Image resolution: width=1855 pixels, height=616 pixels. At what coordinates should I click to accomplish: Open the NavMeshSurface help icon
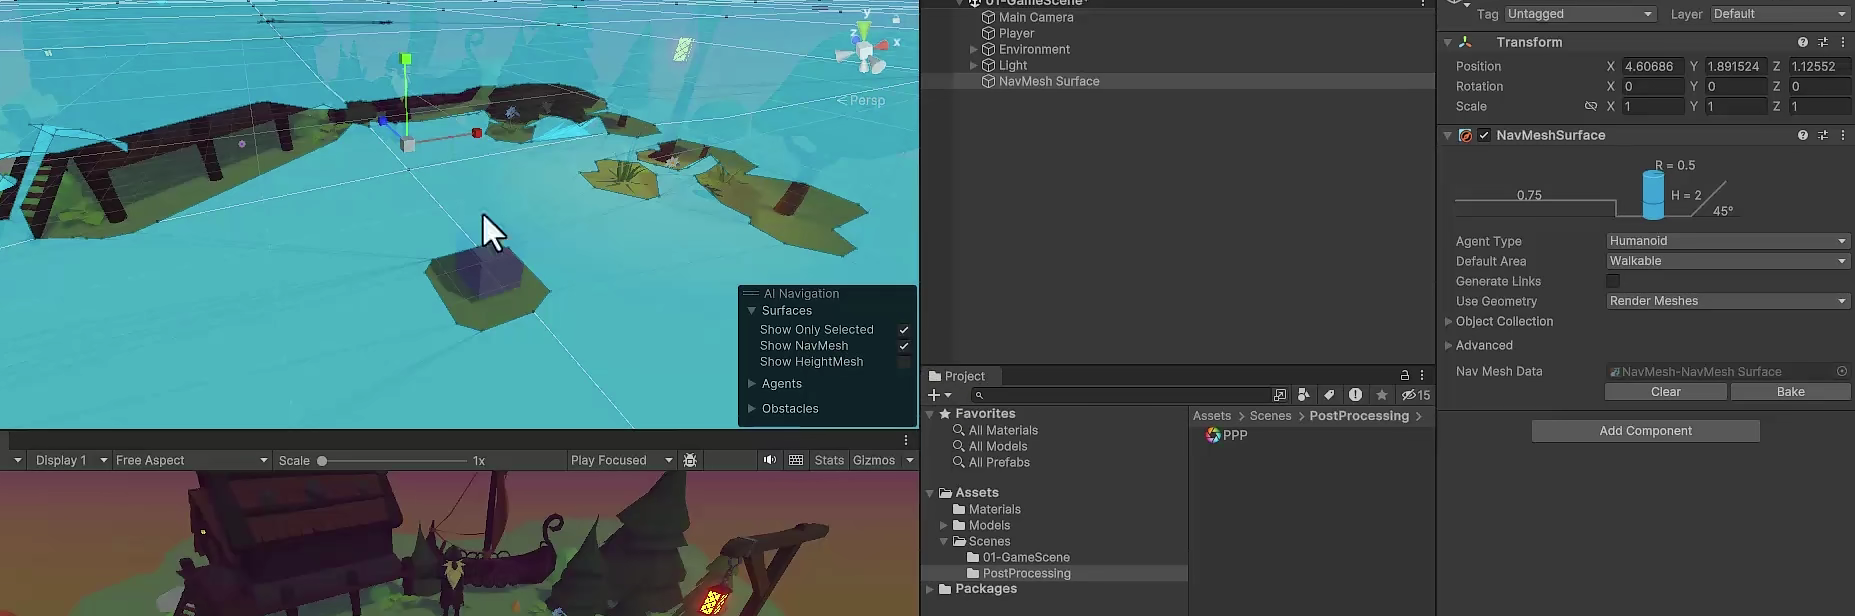(1803, 135)
